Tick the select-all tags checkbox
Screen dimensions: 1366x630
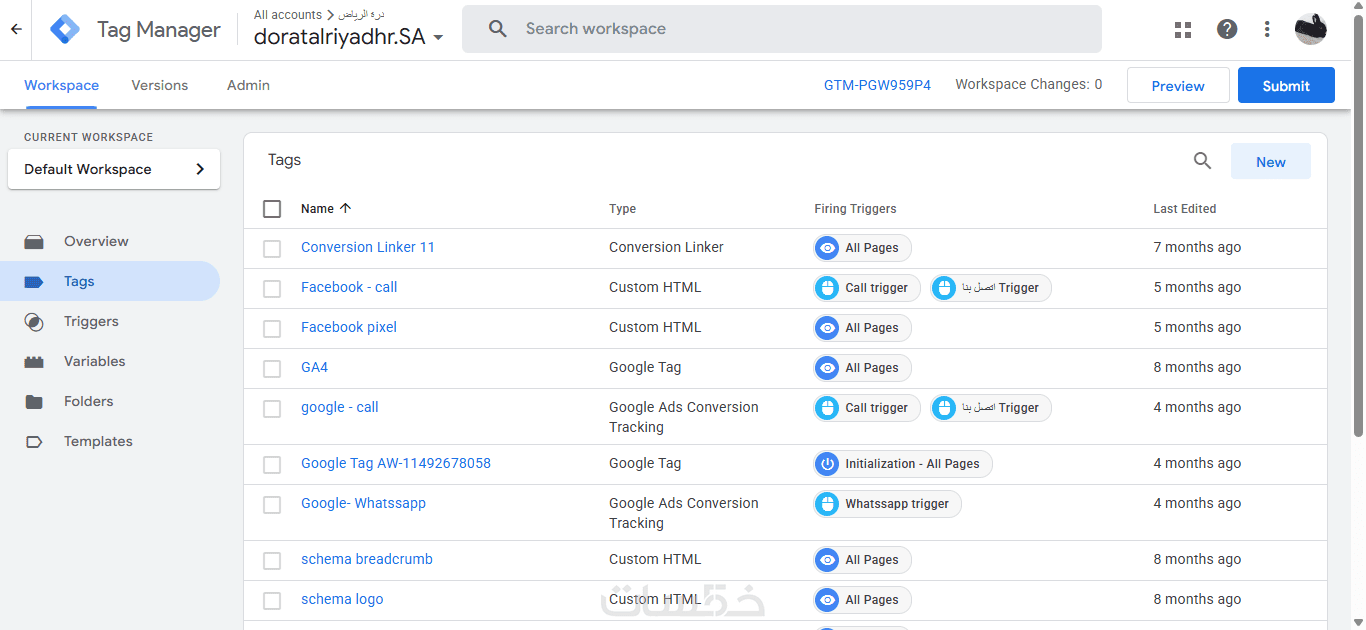coord(272,209)
